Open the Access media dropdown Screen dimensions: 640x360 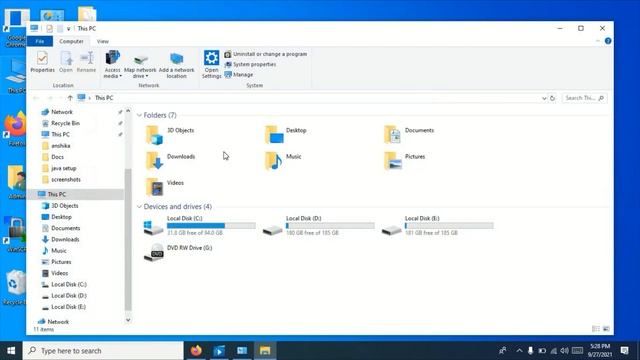click(x=112, y=64)
